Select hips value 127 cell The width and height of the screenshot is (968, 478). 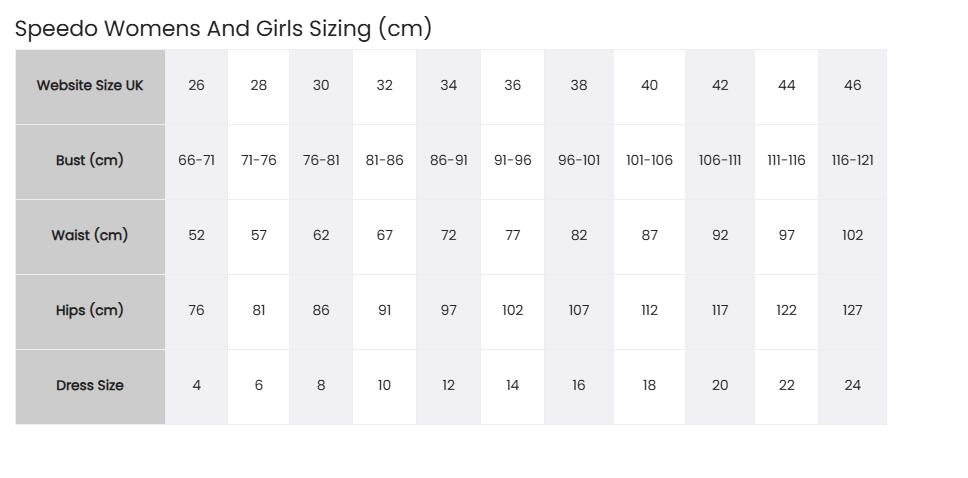(853, 312)
